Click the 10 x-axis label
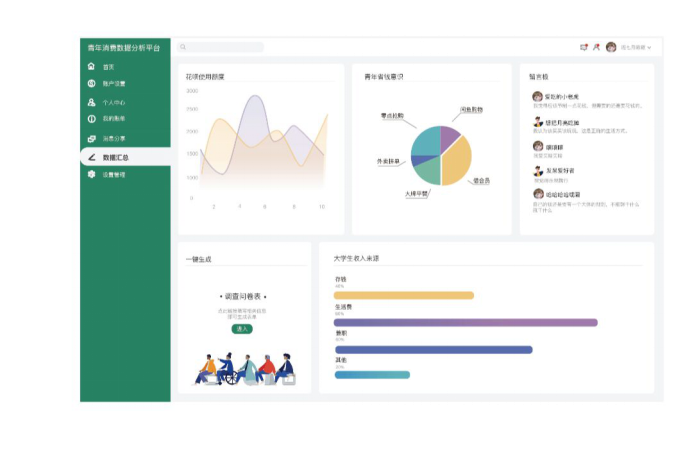Image resolution: width=692 pixels, height=474 pixels. pos(322,207)
